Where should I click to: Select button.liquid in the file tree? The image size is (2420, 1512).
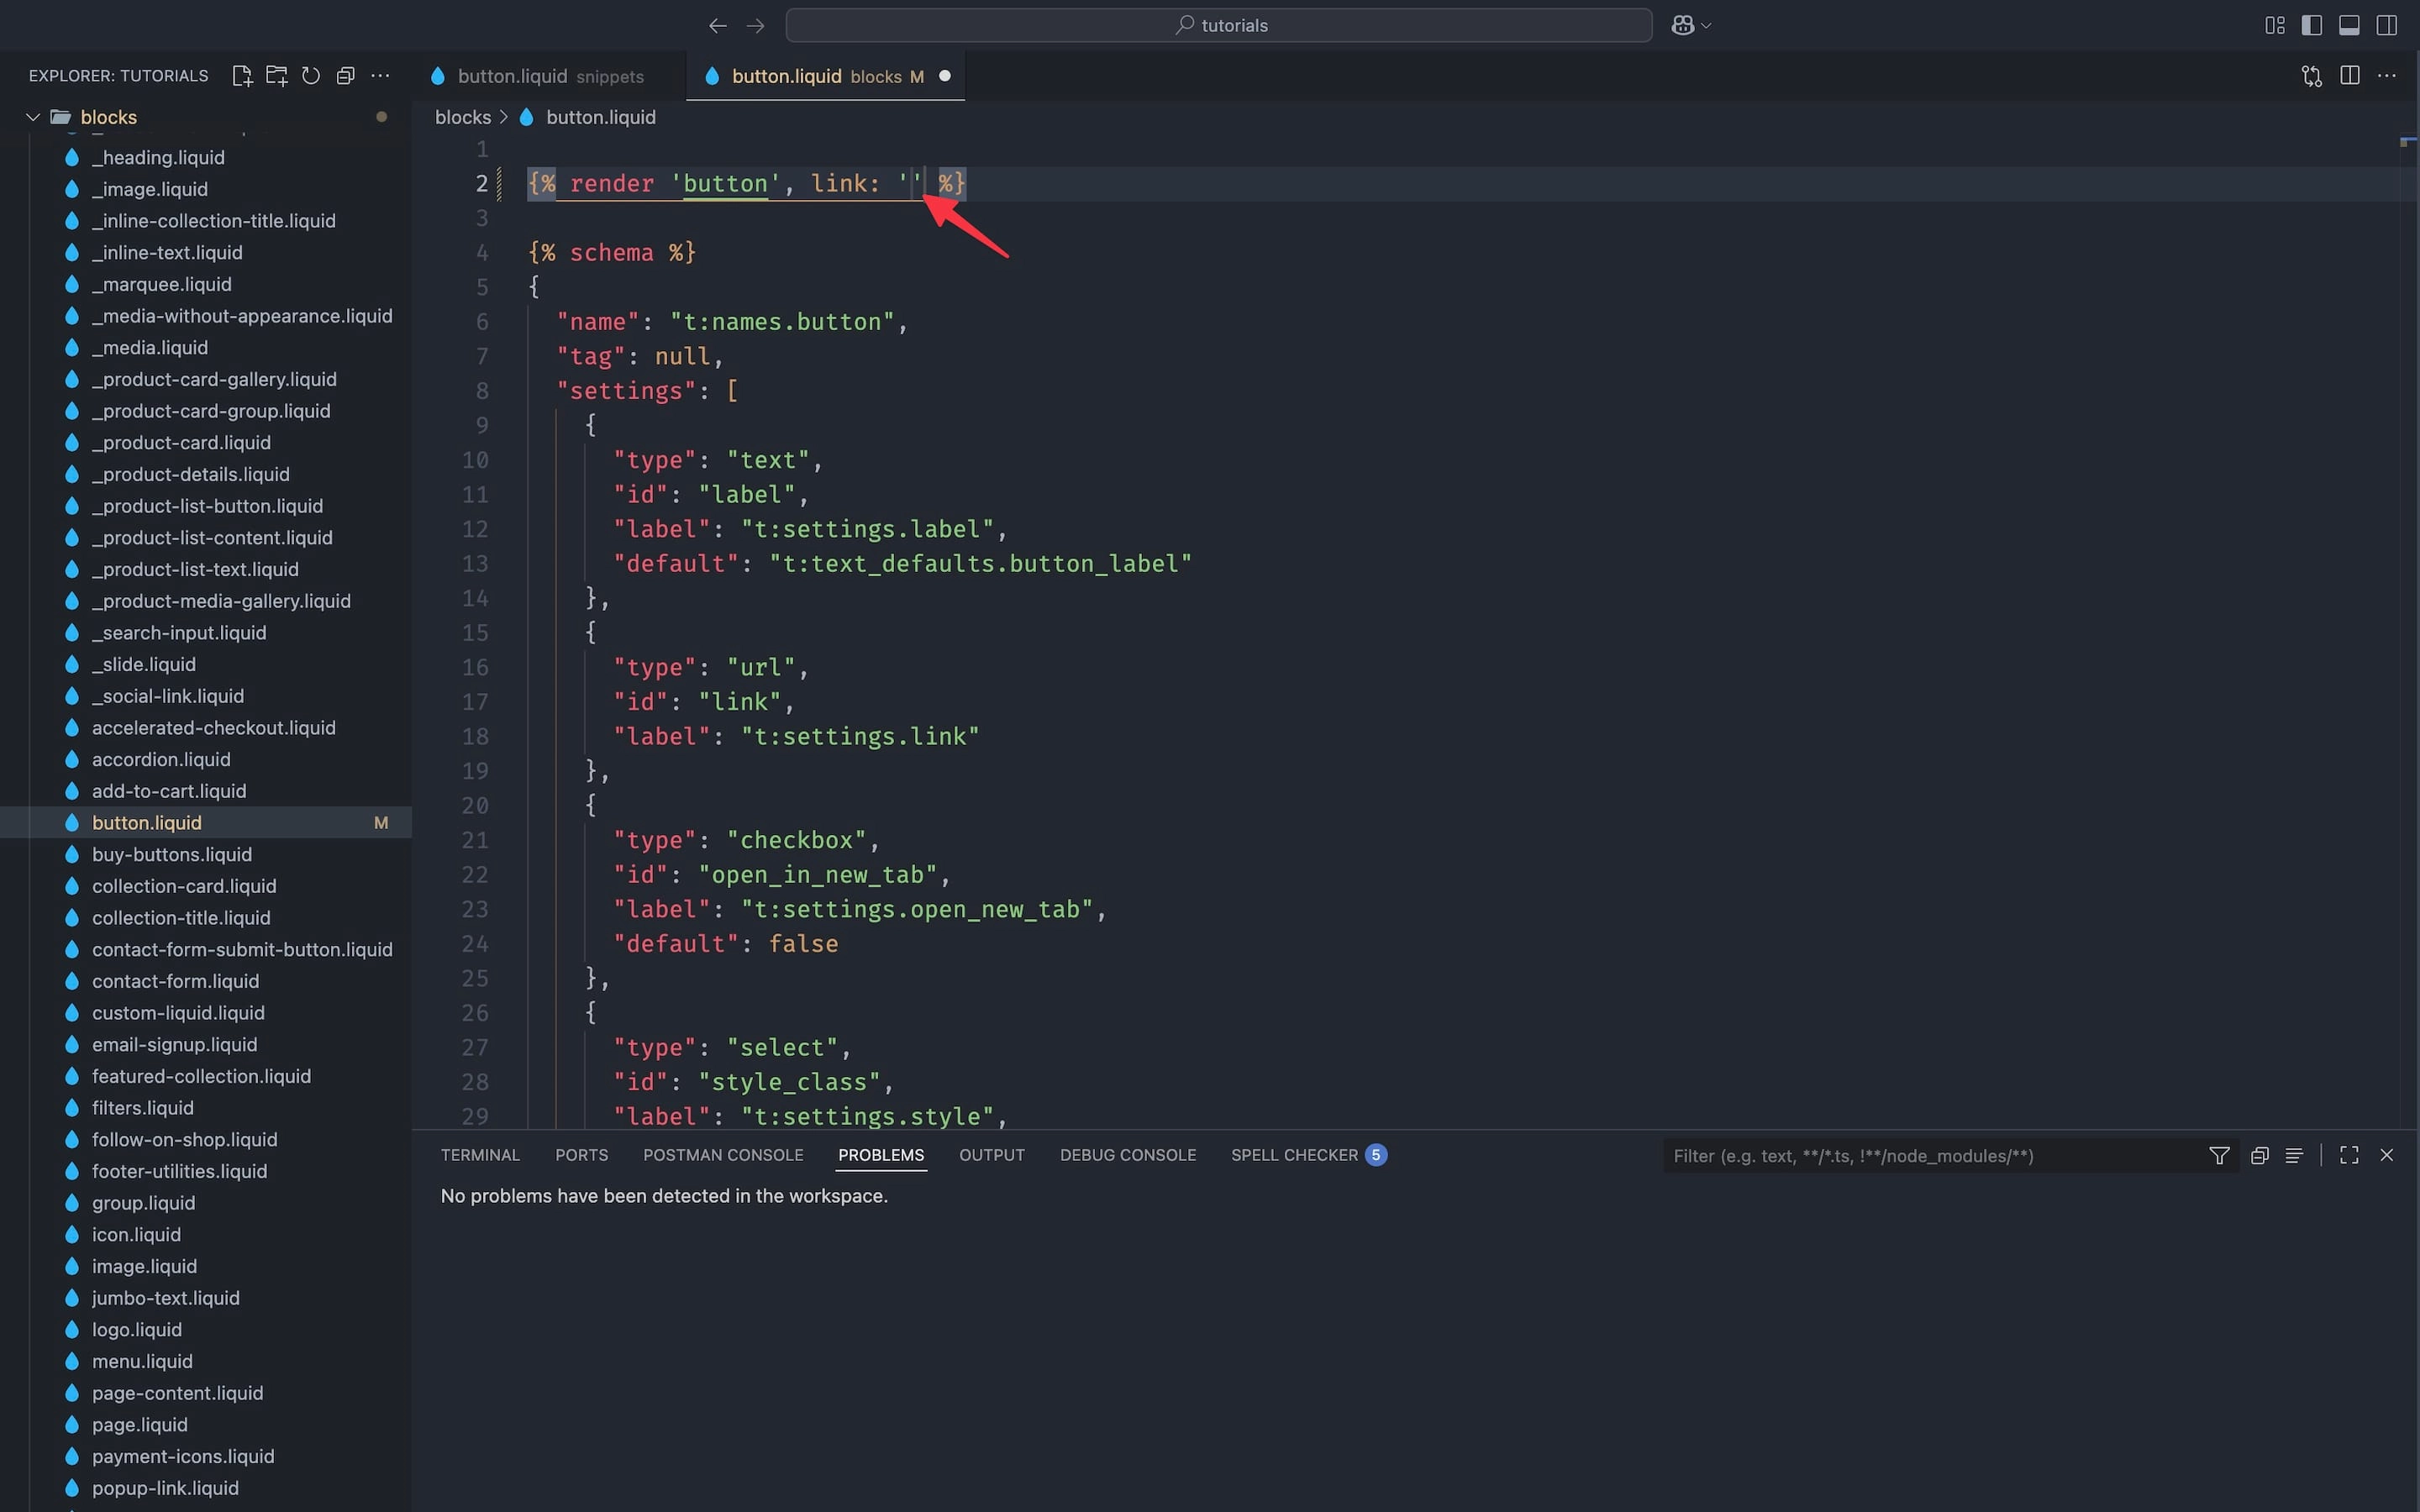click(206, 822)
